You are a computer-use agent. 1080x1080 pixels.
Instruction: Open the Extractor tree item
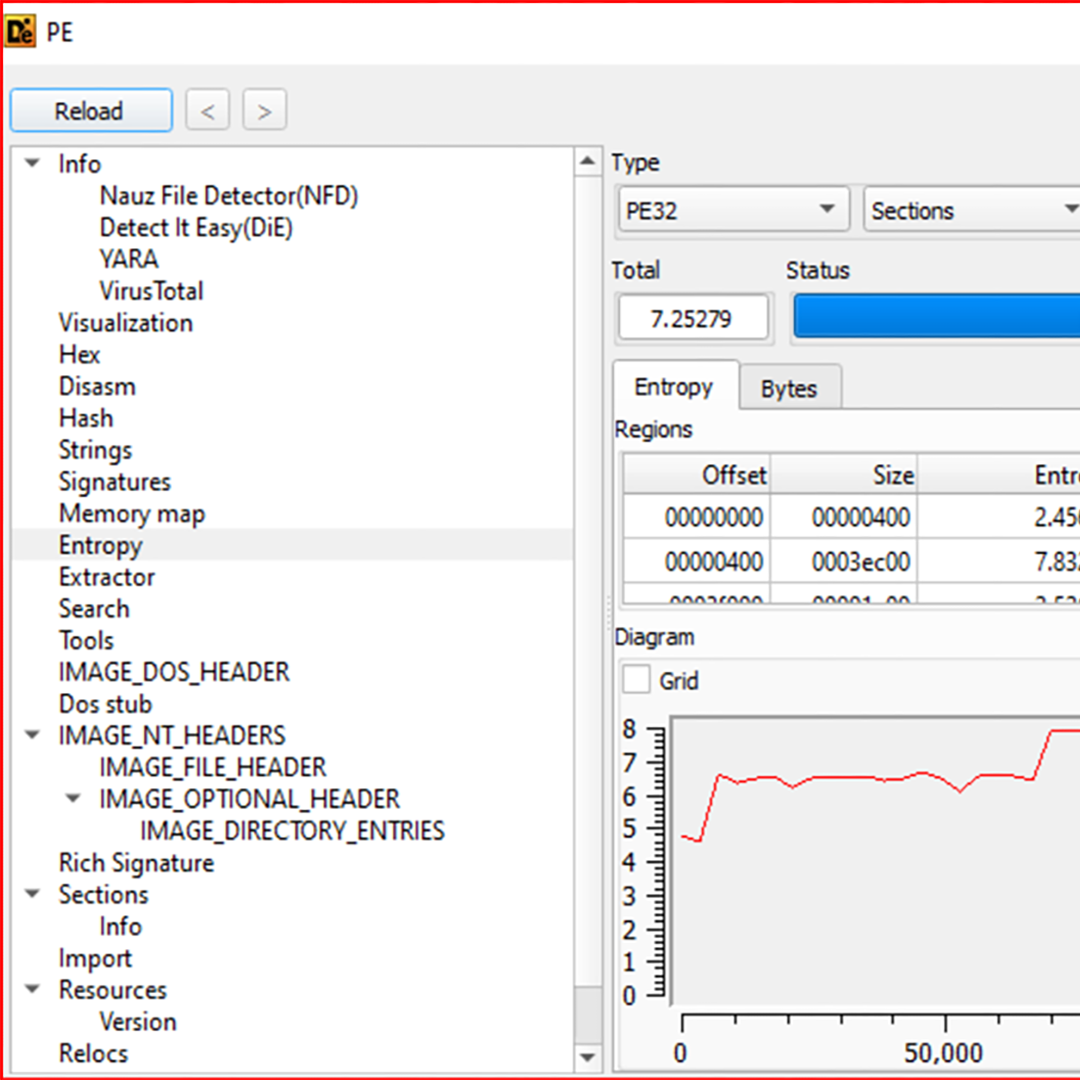point(107,577)
